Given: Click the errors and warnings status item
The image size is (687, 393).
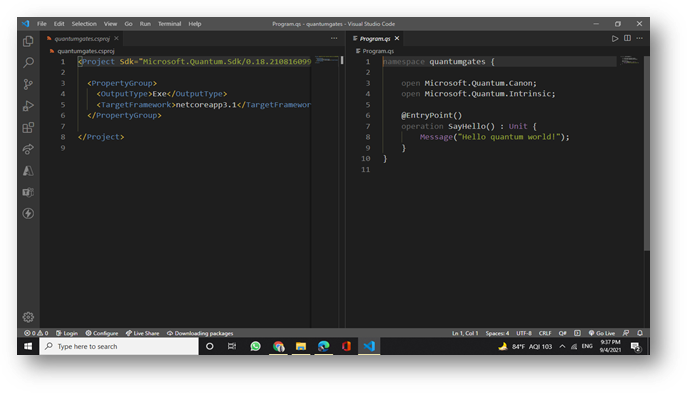Looking at the screenshot, I should (36, 333).
